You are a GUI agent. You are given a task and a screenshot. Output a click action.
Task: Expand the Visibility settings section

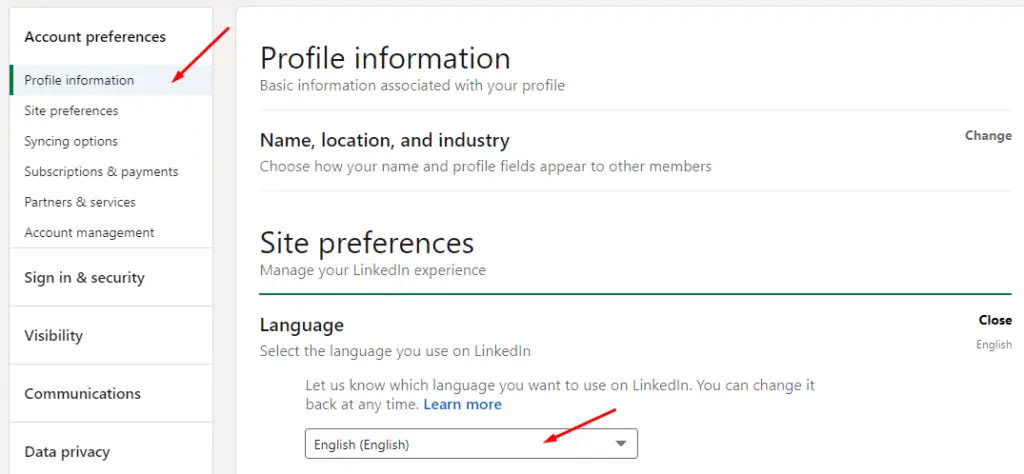(x=53, y=336)
